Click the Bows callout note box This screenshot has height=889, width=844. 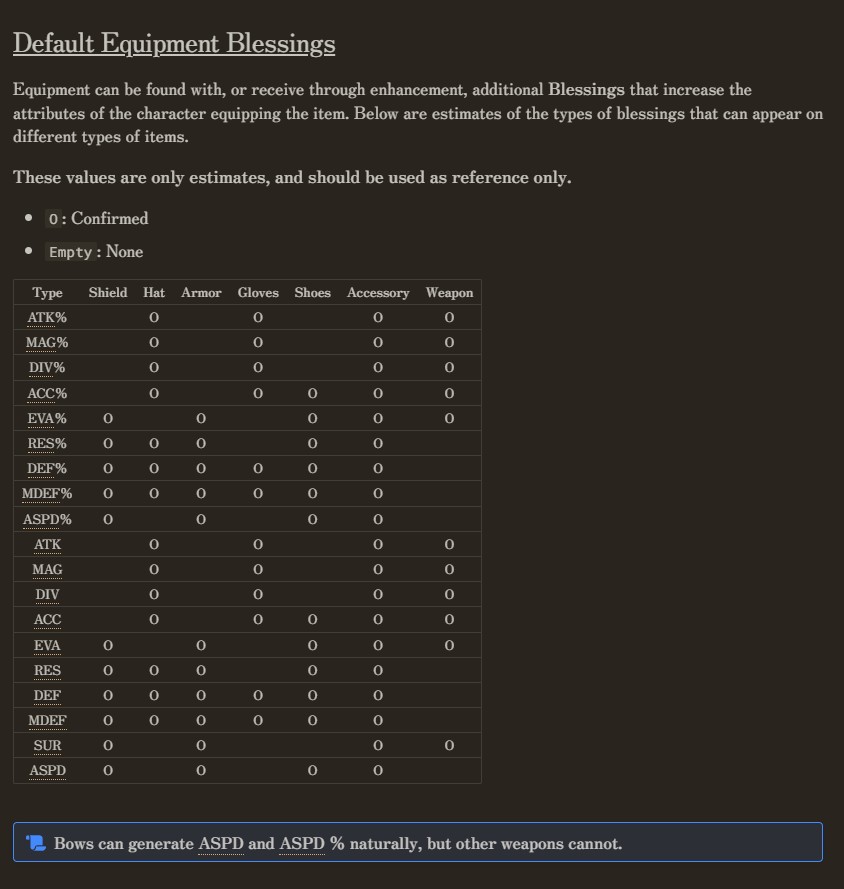[x=418, y=842]
